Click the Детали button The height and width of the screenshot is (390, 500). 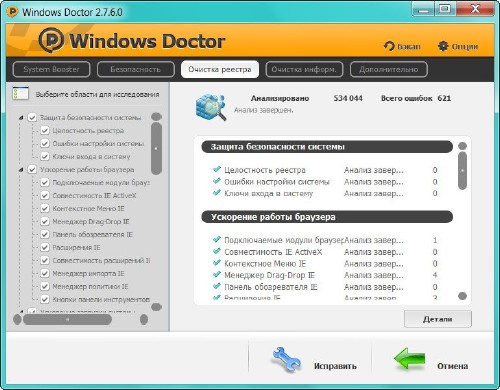[438, 319]
